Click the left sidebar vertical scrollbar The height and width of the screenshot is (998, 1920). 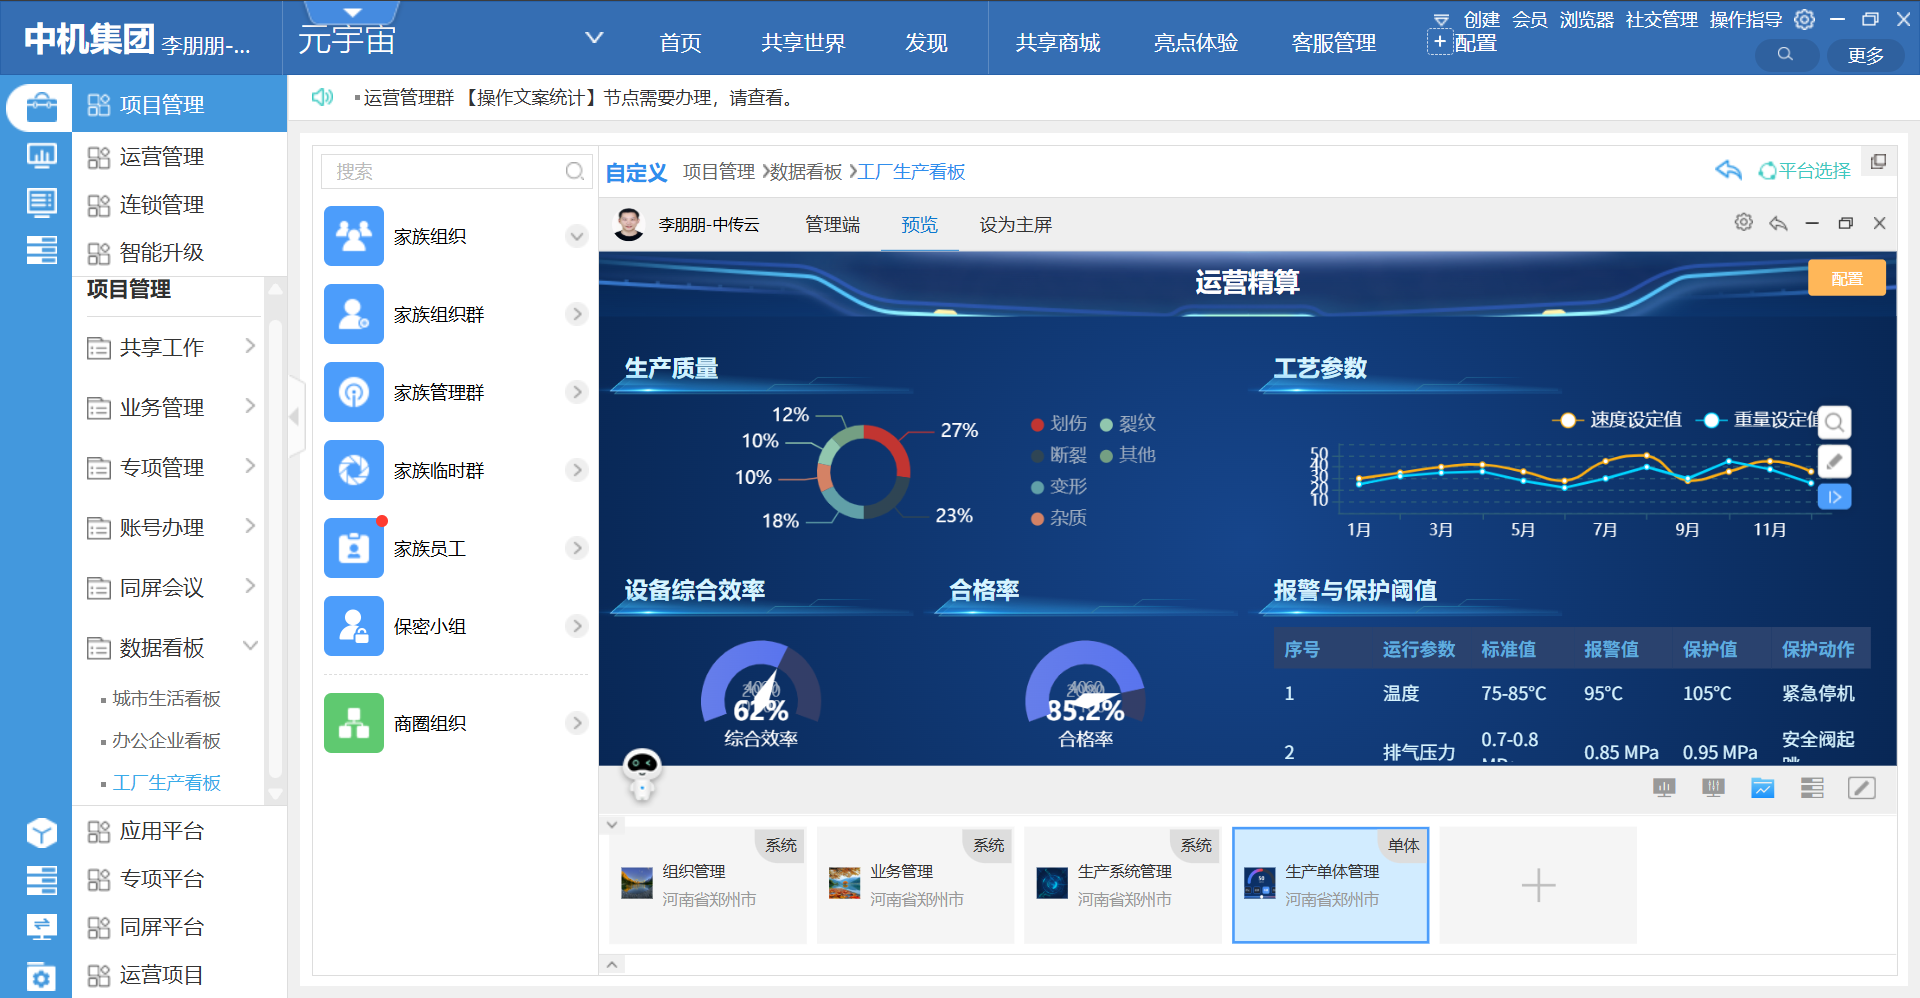276,540
